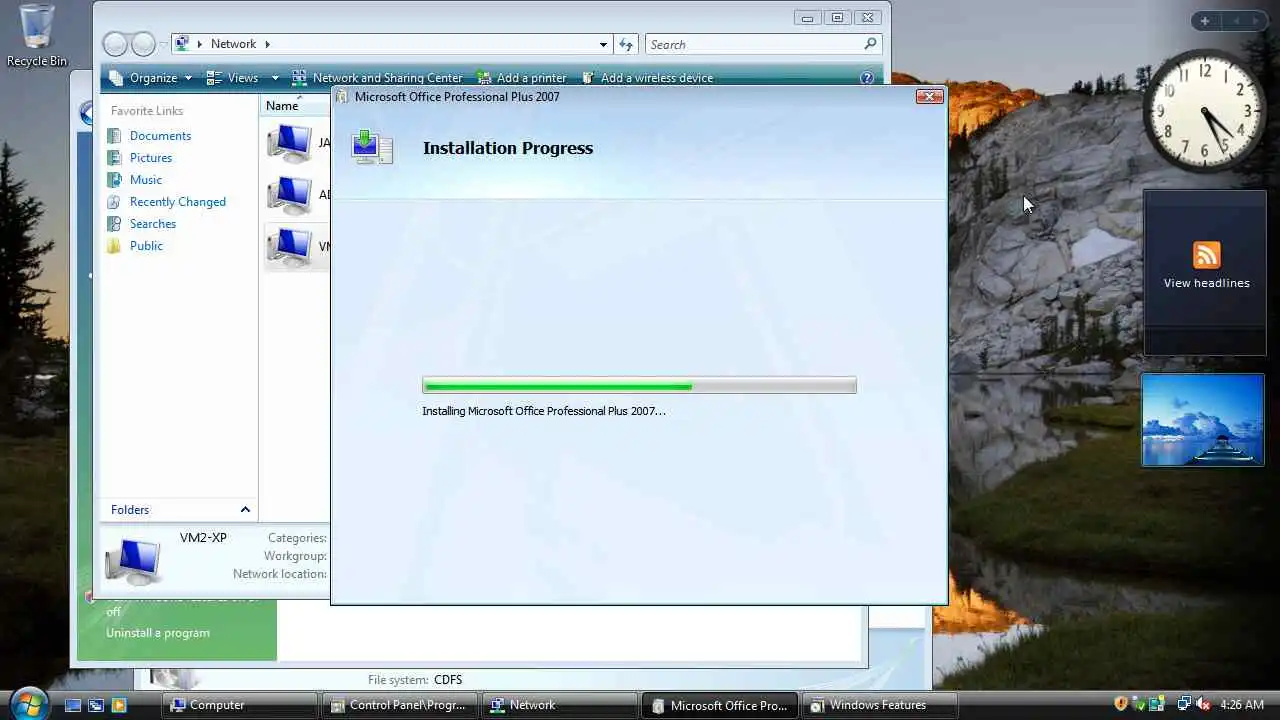Image resolution: width=1280 pixels, height=720 pixels.
Task: Open the Views dropdown arrow
Action: pos(275,78)
